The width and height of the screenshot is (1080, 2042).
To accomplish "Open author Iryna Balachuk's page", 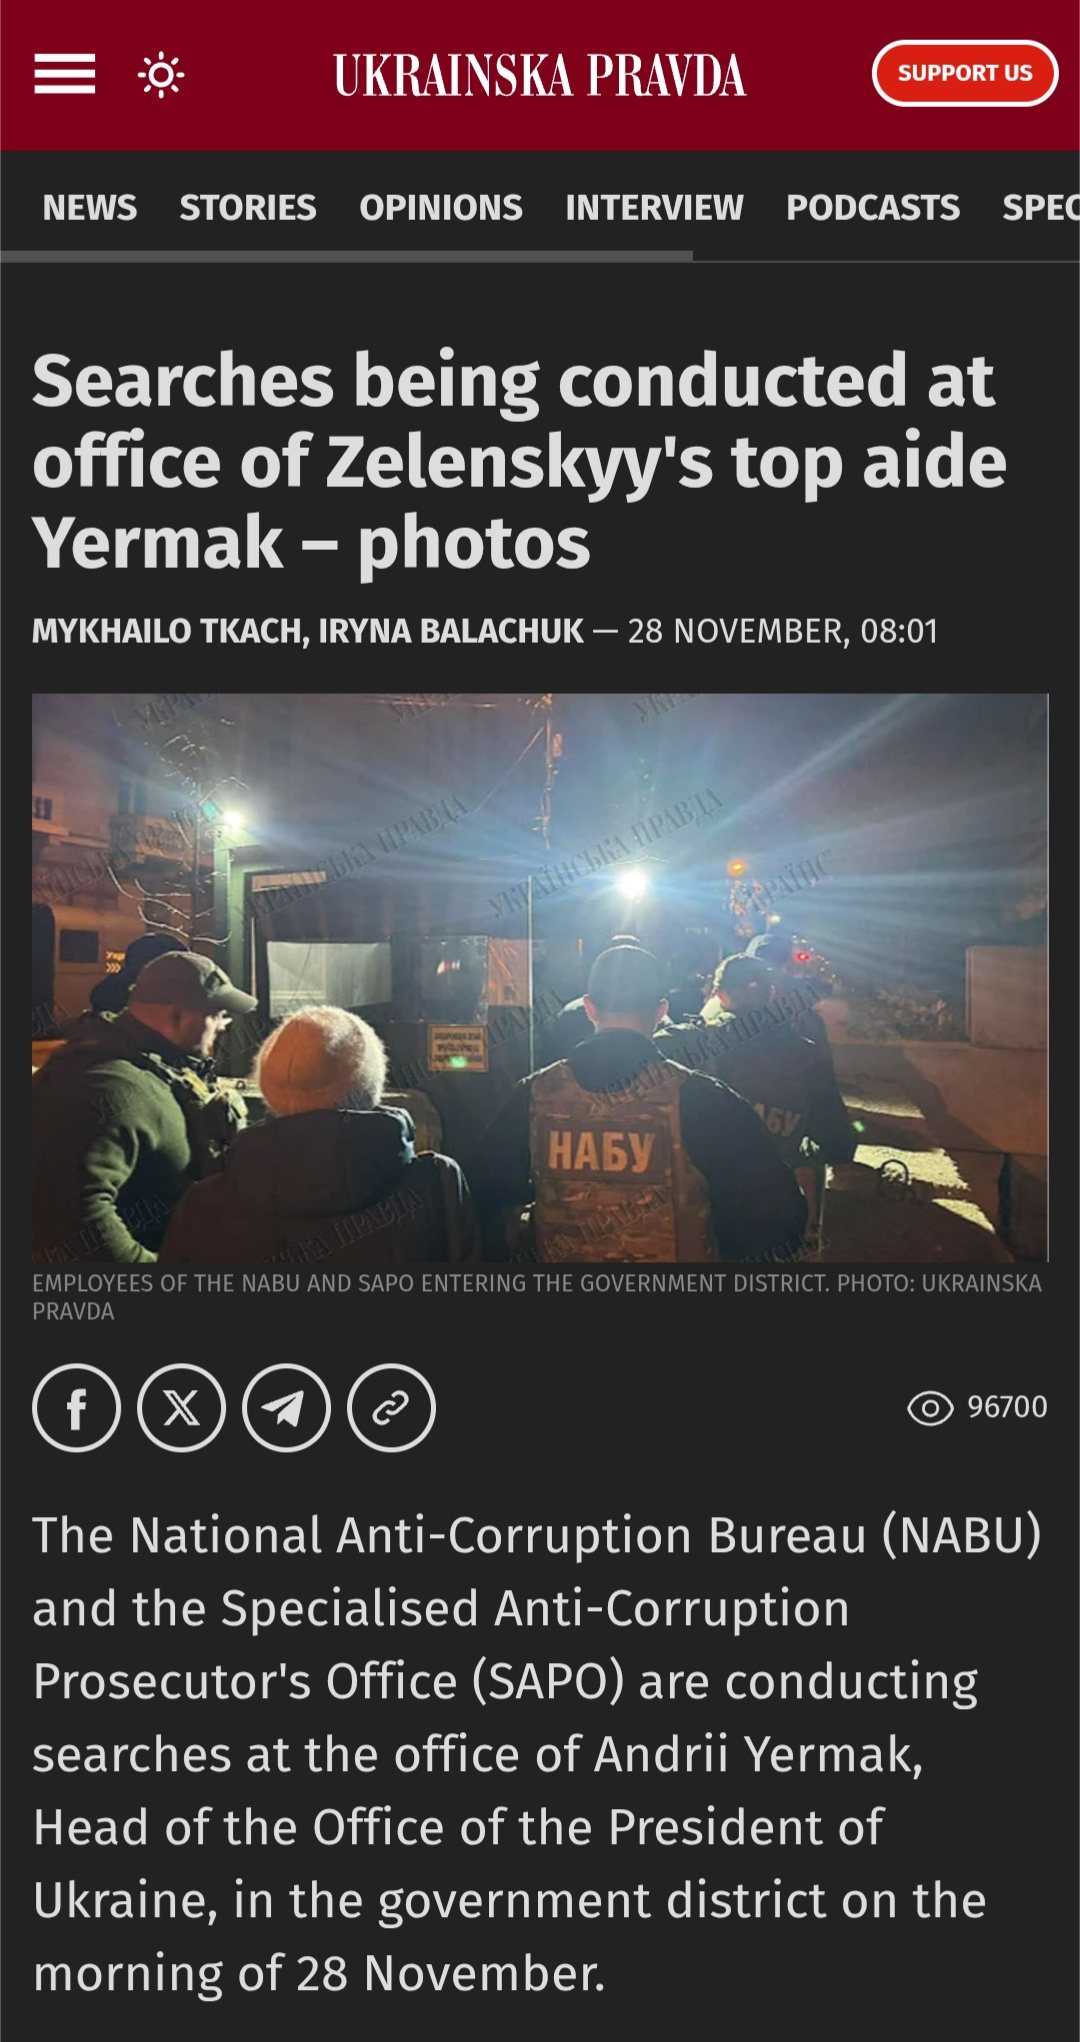I will tap(451, 631).
